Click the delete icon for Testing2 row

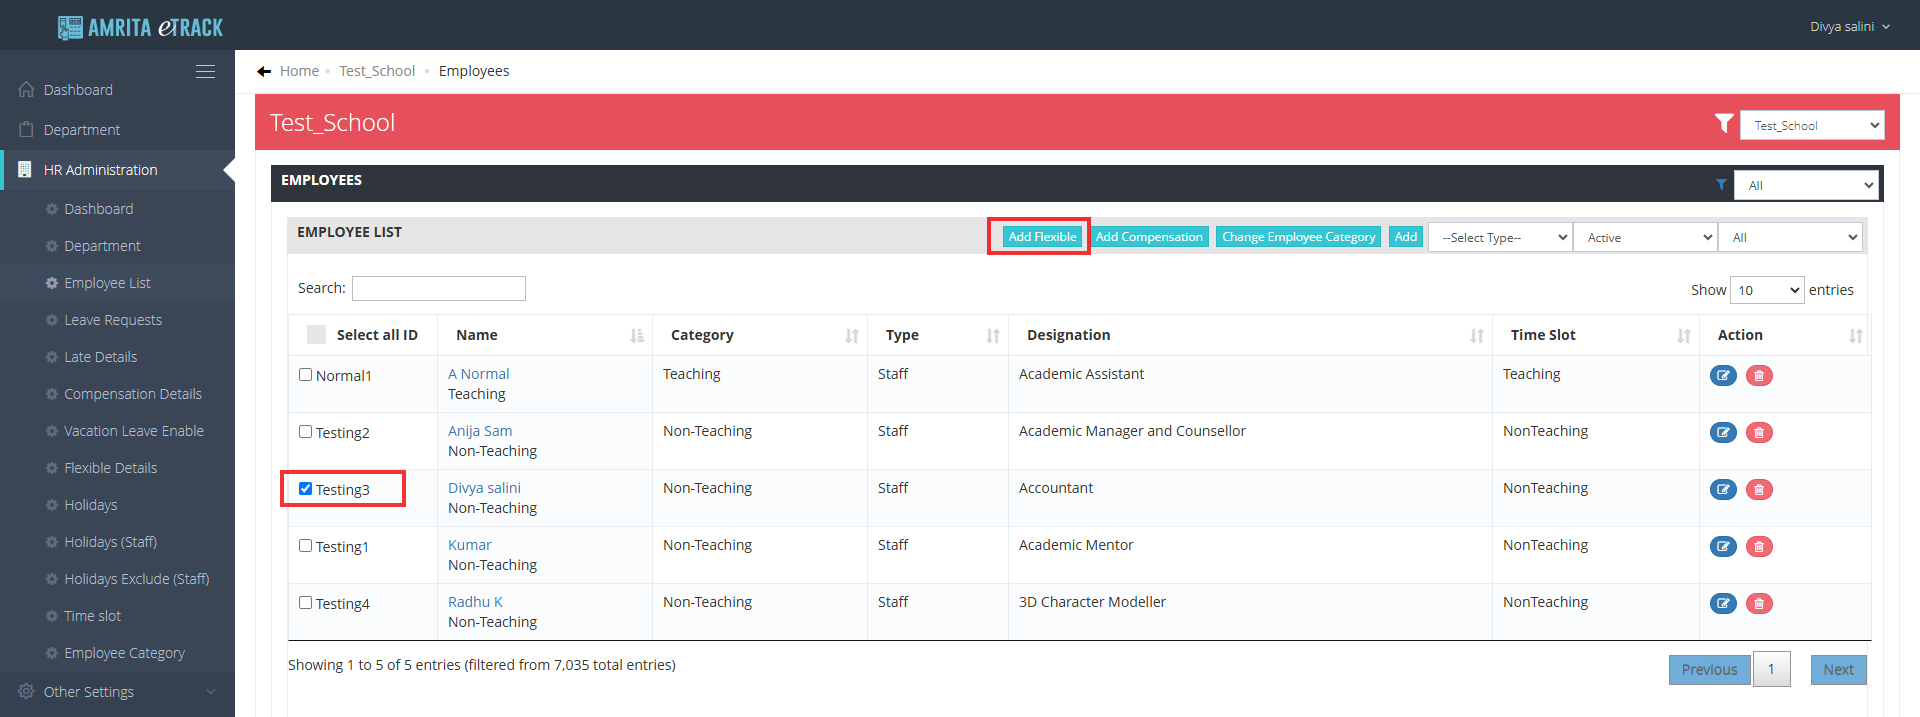tap(1759, 433)
